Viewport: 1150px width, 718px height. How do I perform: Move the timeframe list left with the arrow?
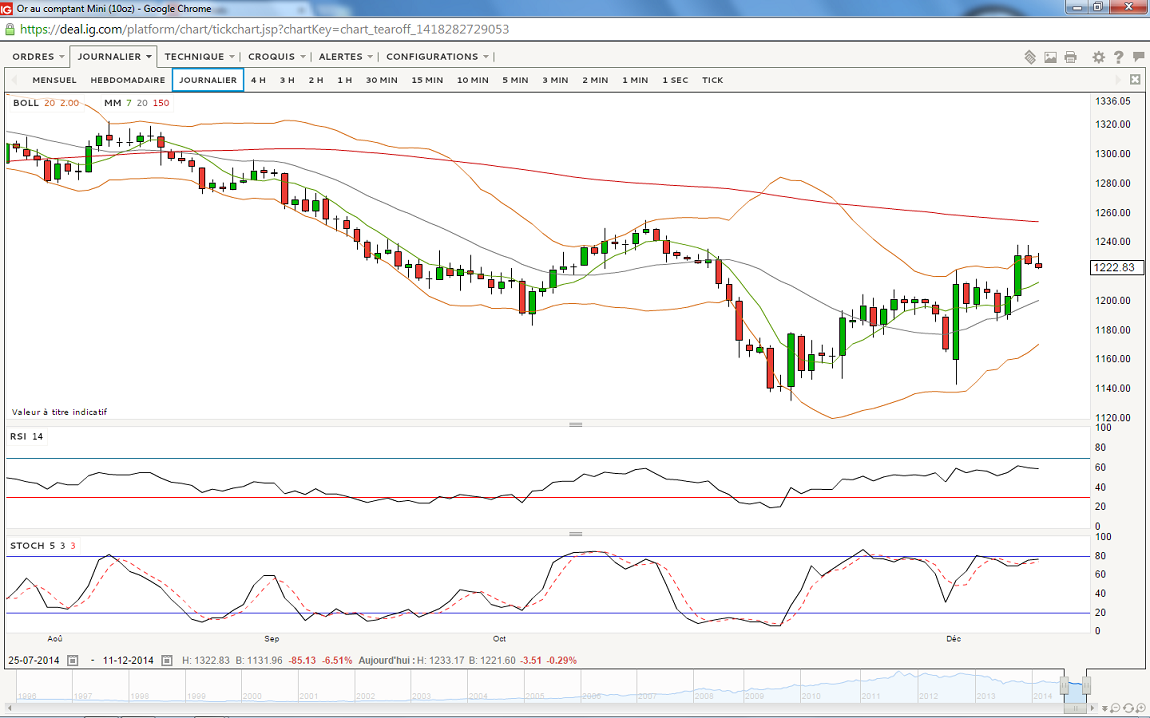[x=14, y=79]
